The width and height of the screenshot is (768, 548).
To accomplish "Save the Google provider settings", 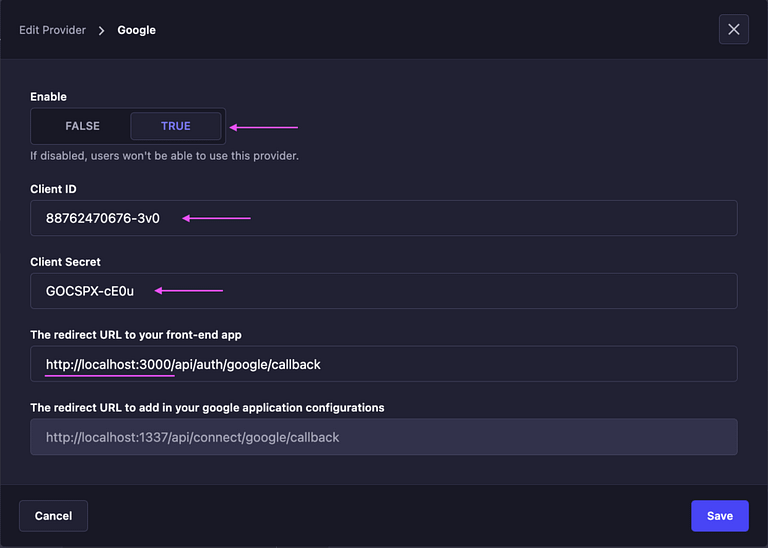I will (x=719, y=516).
